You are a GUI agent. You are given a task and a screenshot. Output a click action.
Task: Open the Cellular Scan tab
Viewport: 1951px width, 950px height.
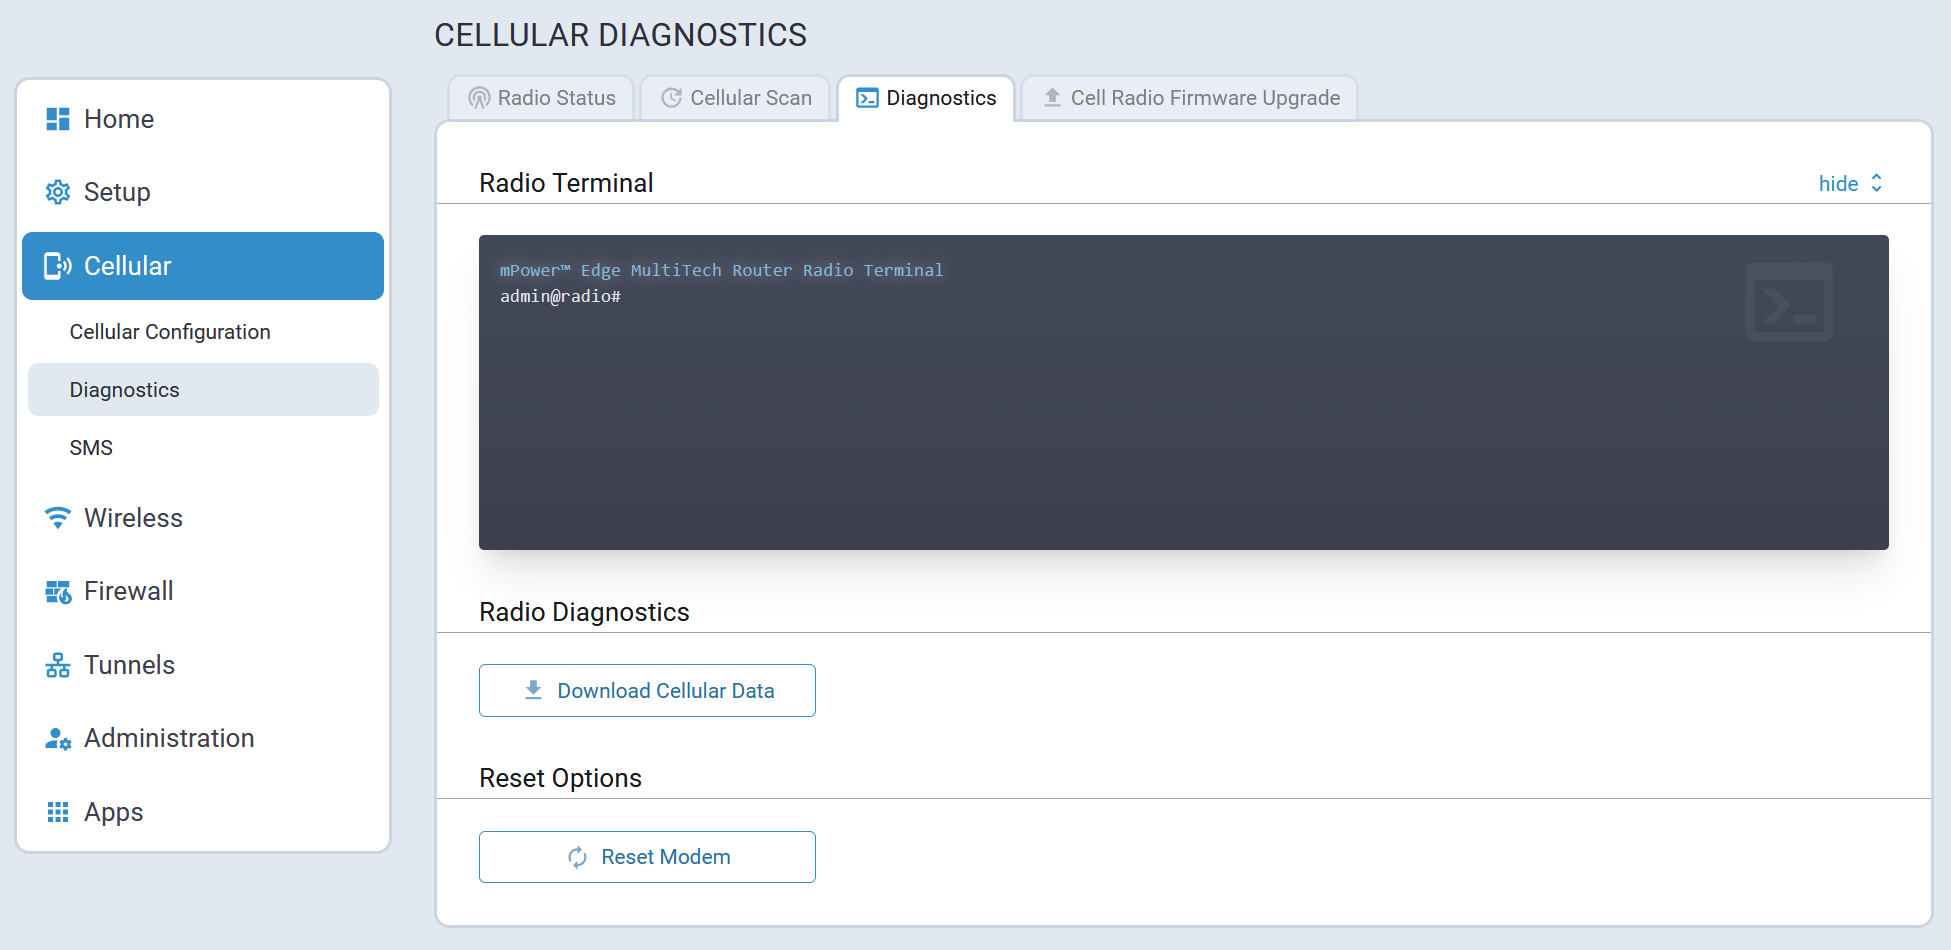click(736, 98)
